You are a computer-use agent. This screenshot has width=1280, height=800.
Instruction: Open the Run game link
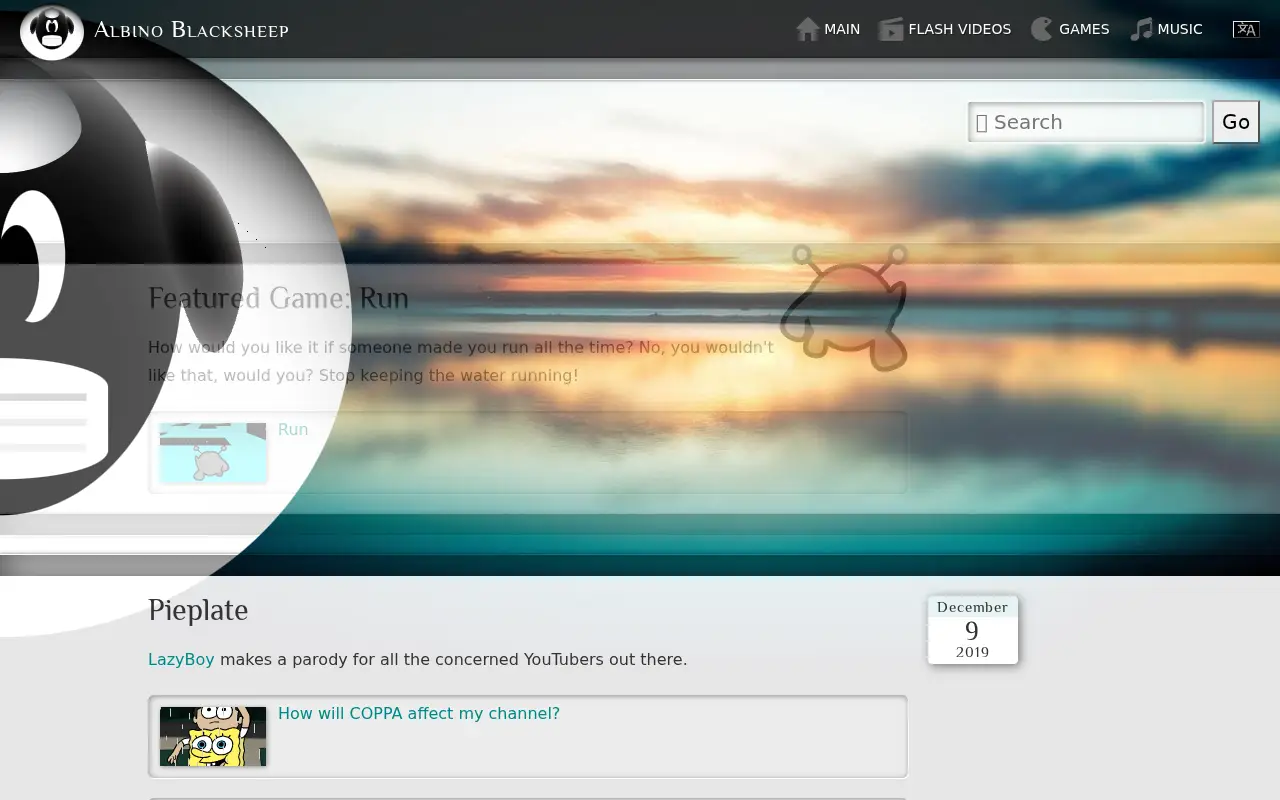293,429
